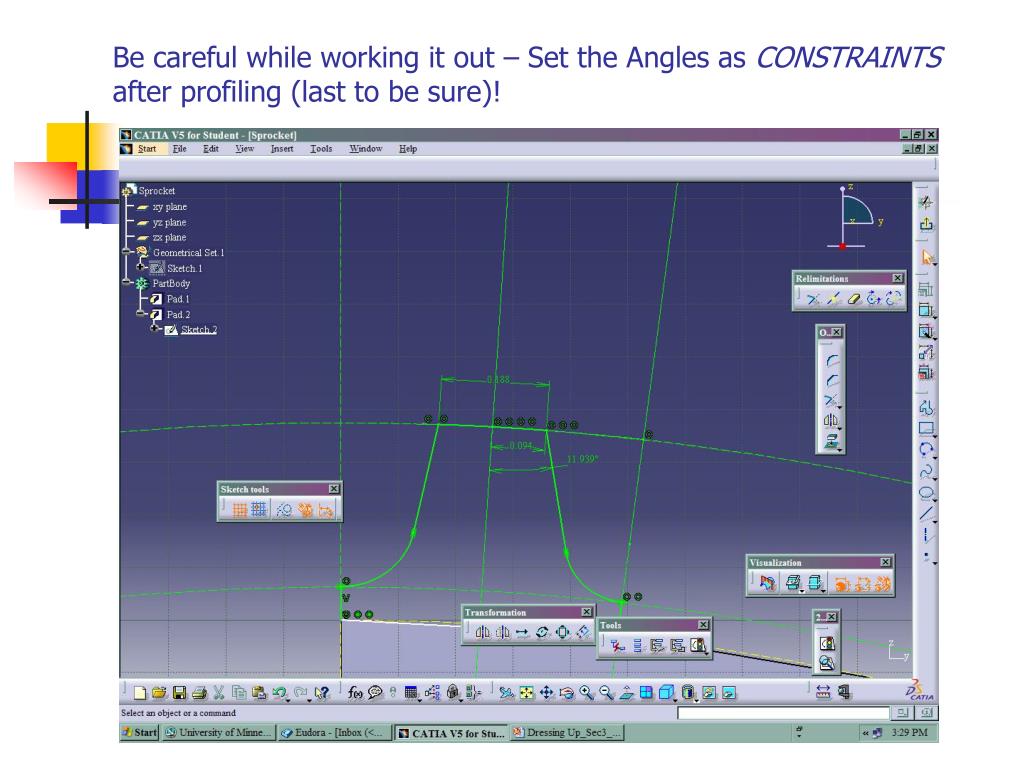Viewport: 1024px width, 768px height.
Task: Click the Fit All In view icon
Action: coord(527,692)
